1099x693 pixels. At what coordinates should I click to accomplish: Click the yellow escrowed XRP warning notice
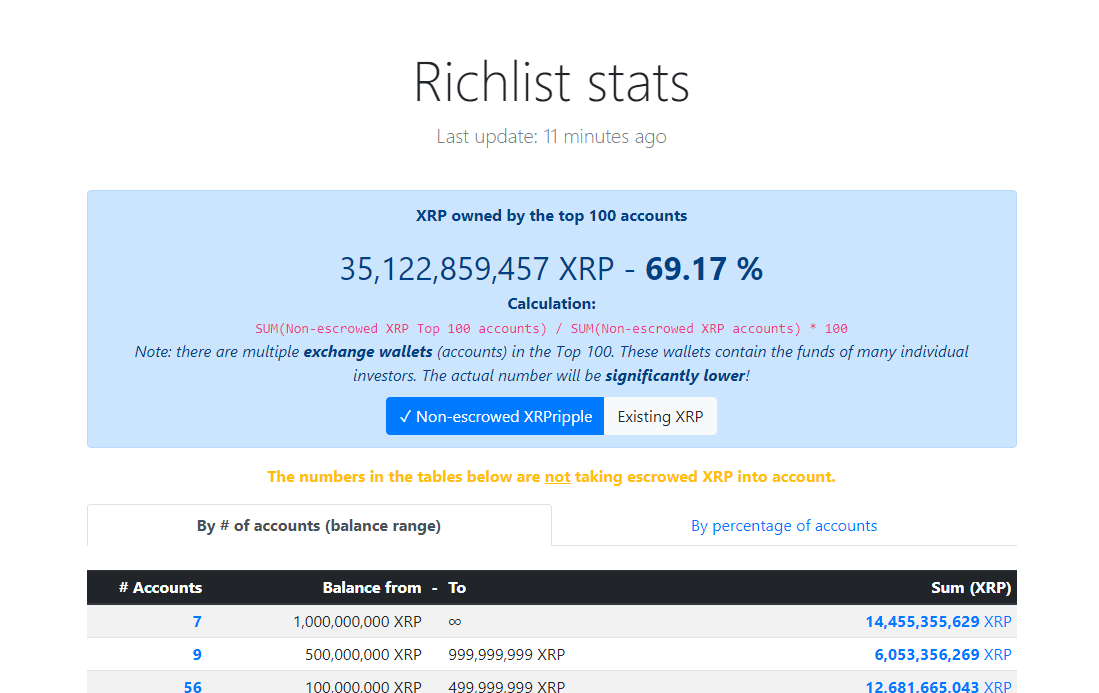551,477
